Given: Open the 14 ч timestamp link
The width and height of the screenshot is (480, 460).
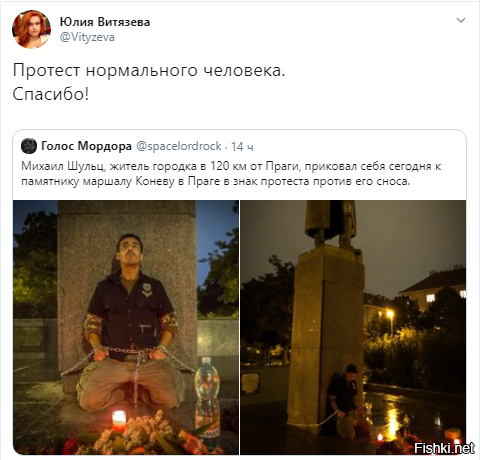Looking at the screenshot, I should [242, 147].
